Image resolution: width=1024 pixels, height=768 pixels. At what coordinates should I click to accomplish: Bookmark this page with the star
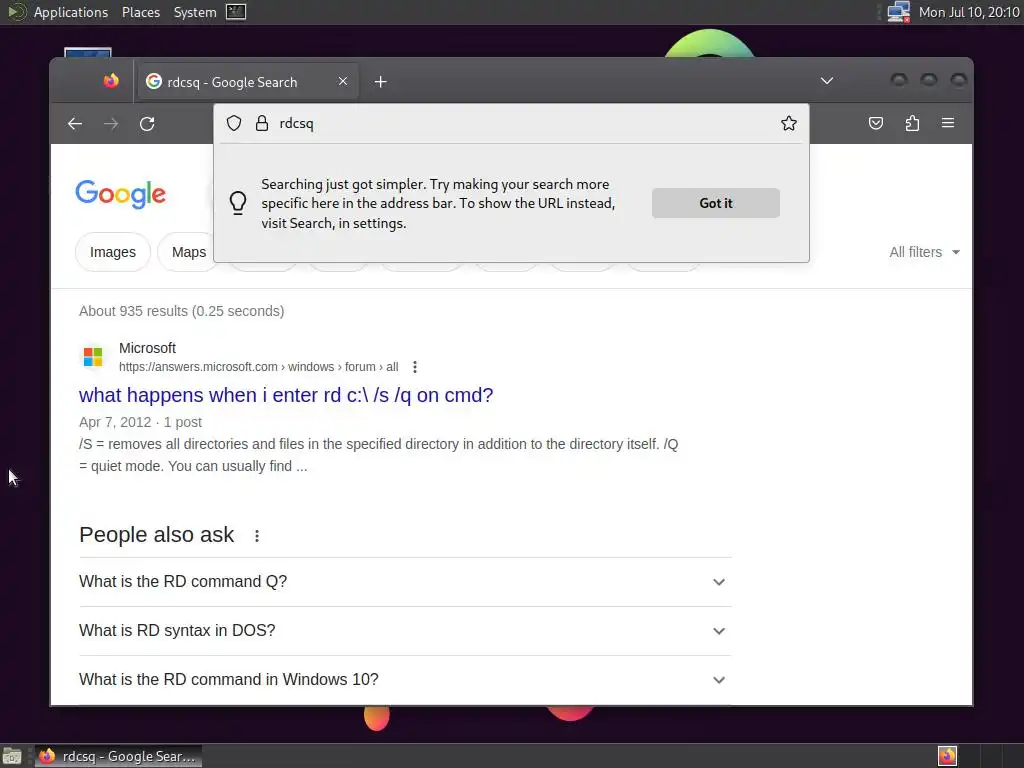[789, 123]
